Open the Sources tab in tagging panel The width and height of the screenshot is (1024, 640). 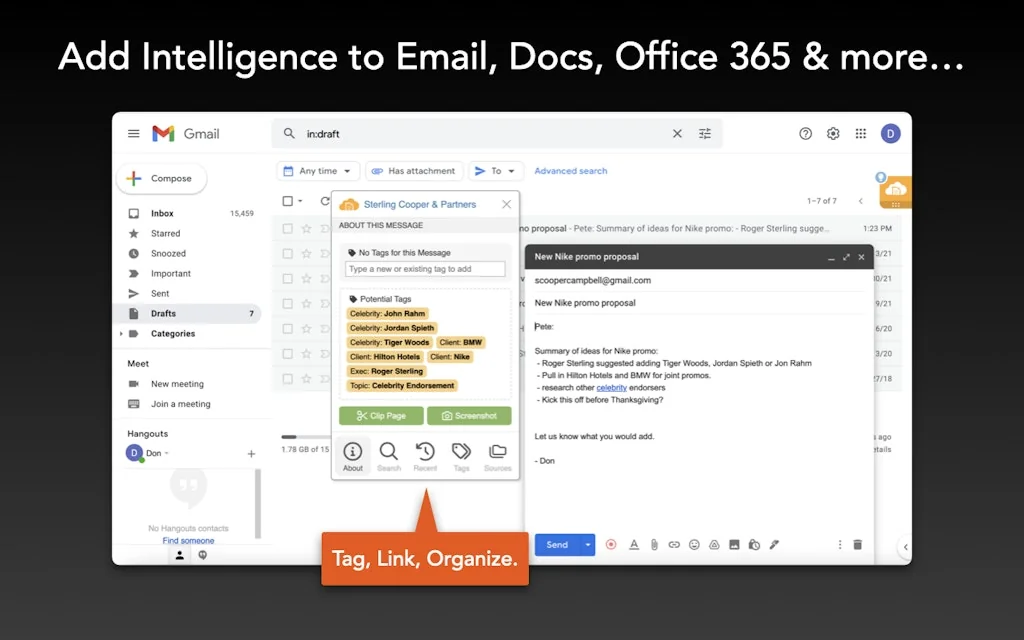498,456
